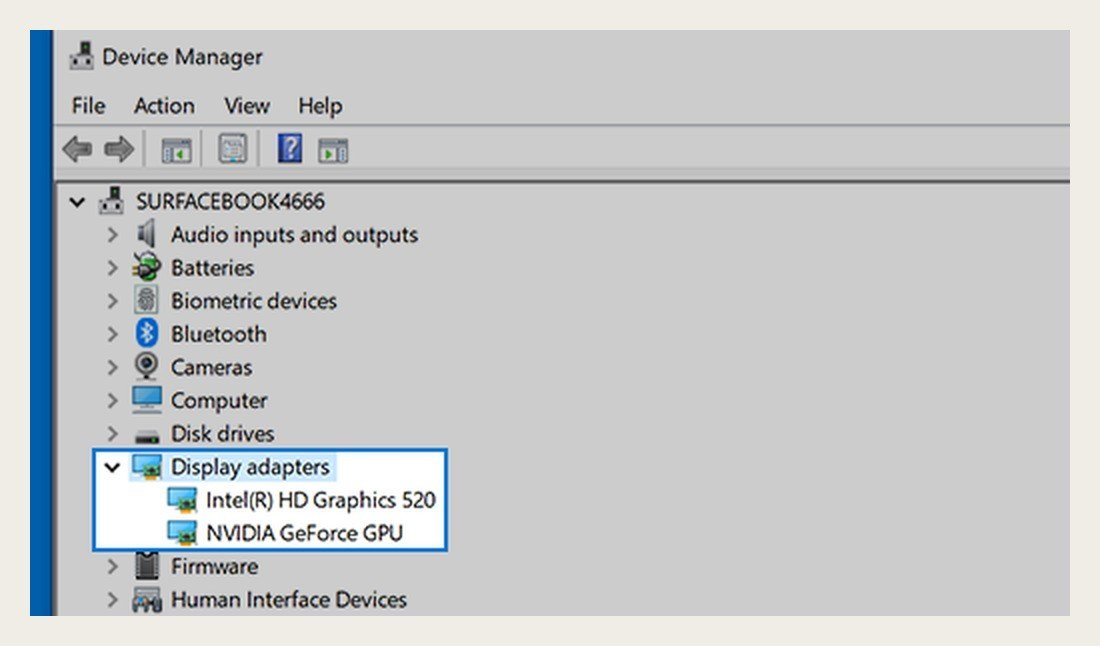Expand the Biometric devices chevron
This screenshot has height=646, width=1100.
(x=112, y=300)
